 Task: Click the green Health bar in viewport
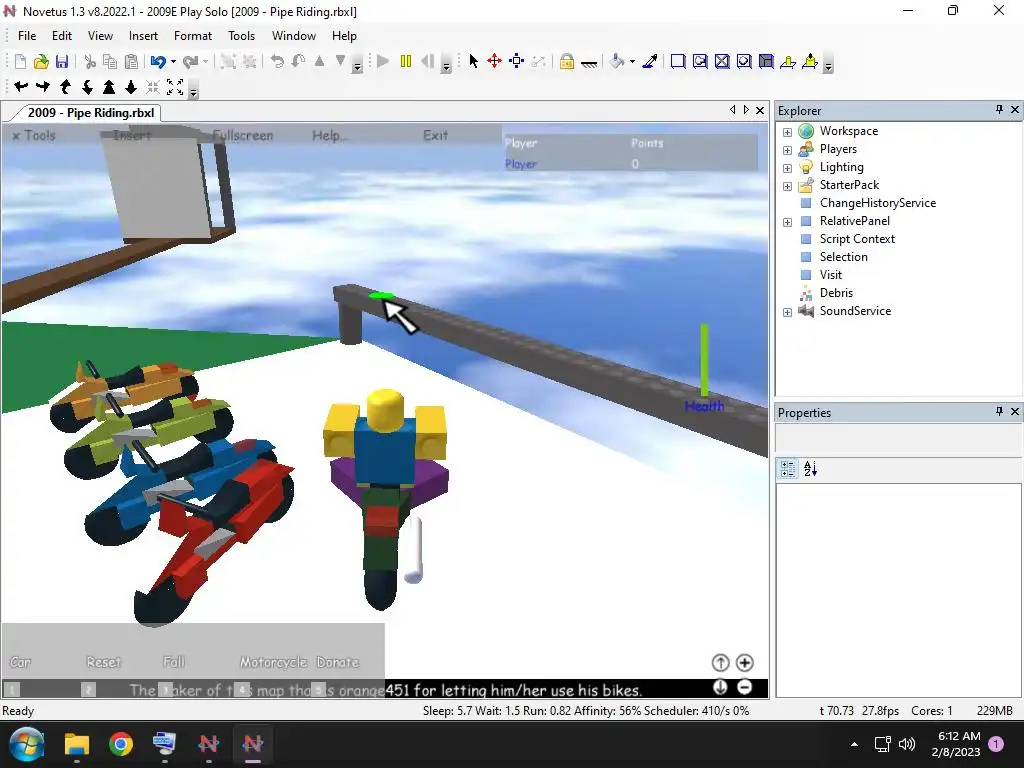704,360
